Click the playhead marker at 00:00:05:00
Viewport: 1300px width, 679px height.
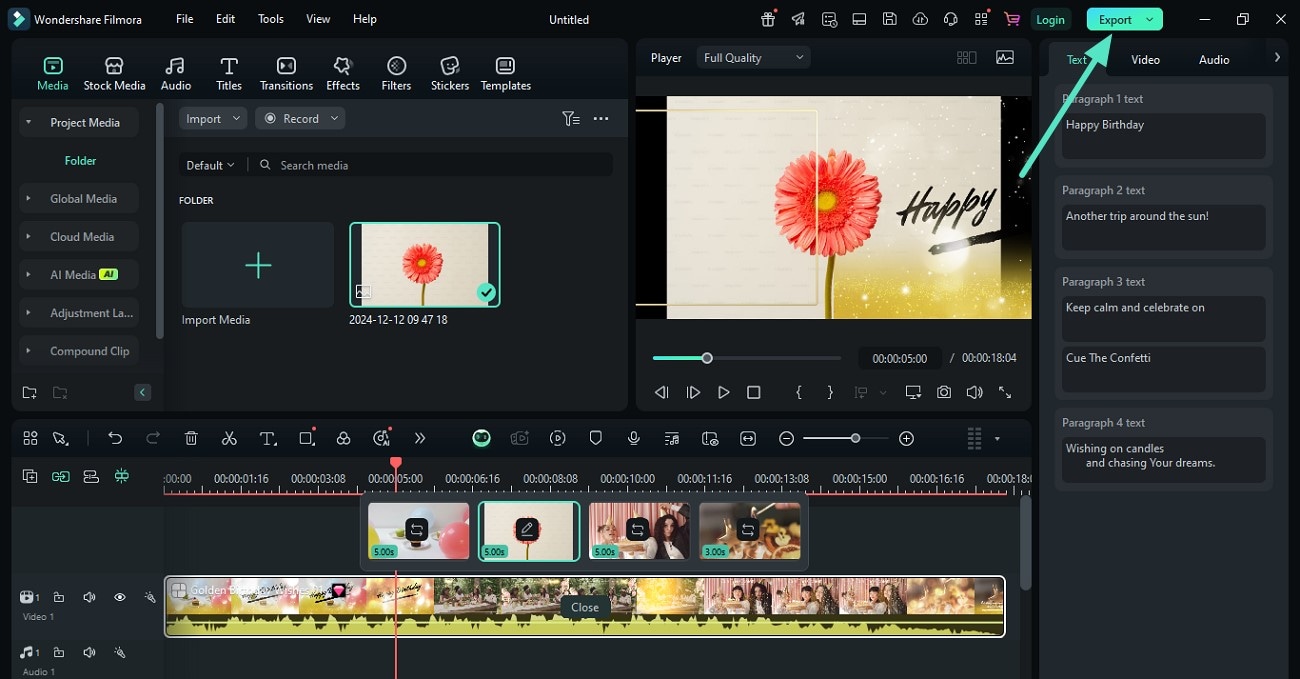396,464
